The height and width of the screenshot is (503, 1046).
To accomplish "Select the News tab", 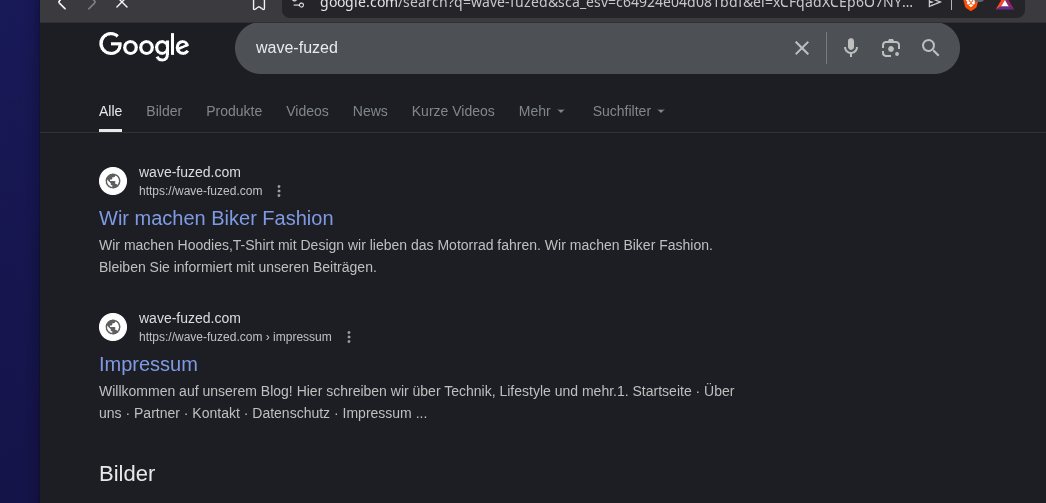I will pos(370,111).
